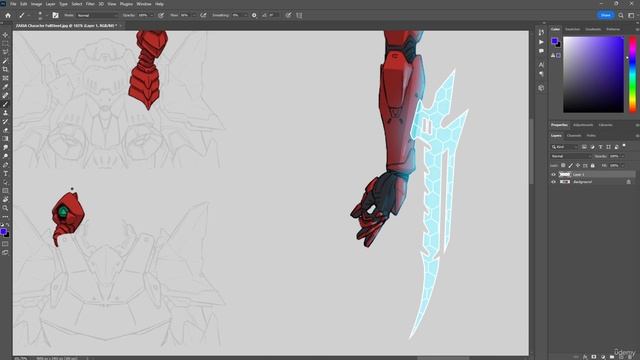Select the Rectangle shape tool
The width and height of the screenshot is (640, 360).
pyautogui.click(x=5, y=191)
